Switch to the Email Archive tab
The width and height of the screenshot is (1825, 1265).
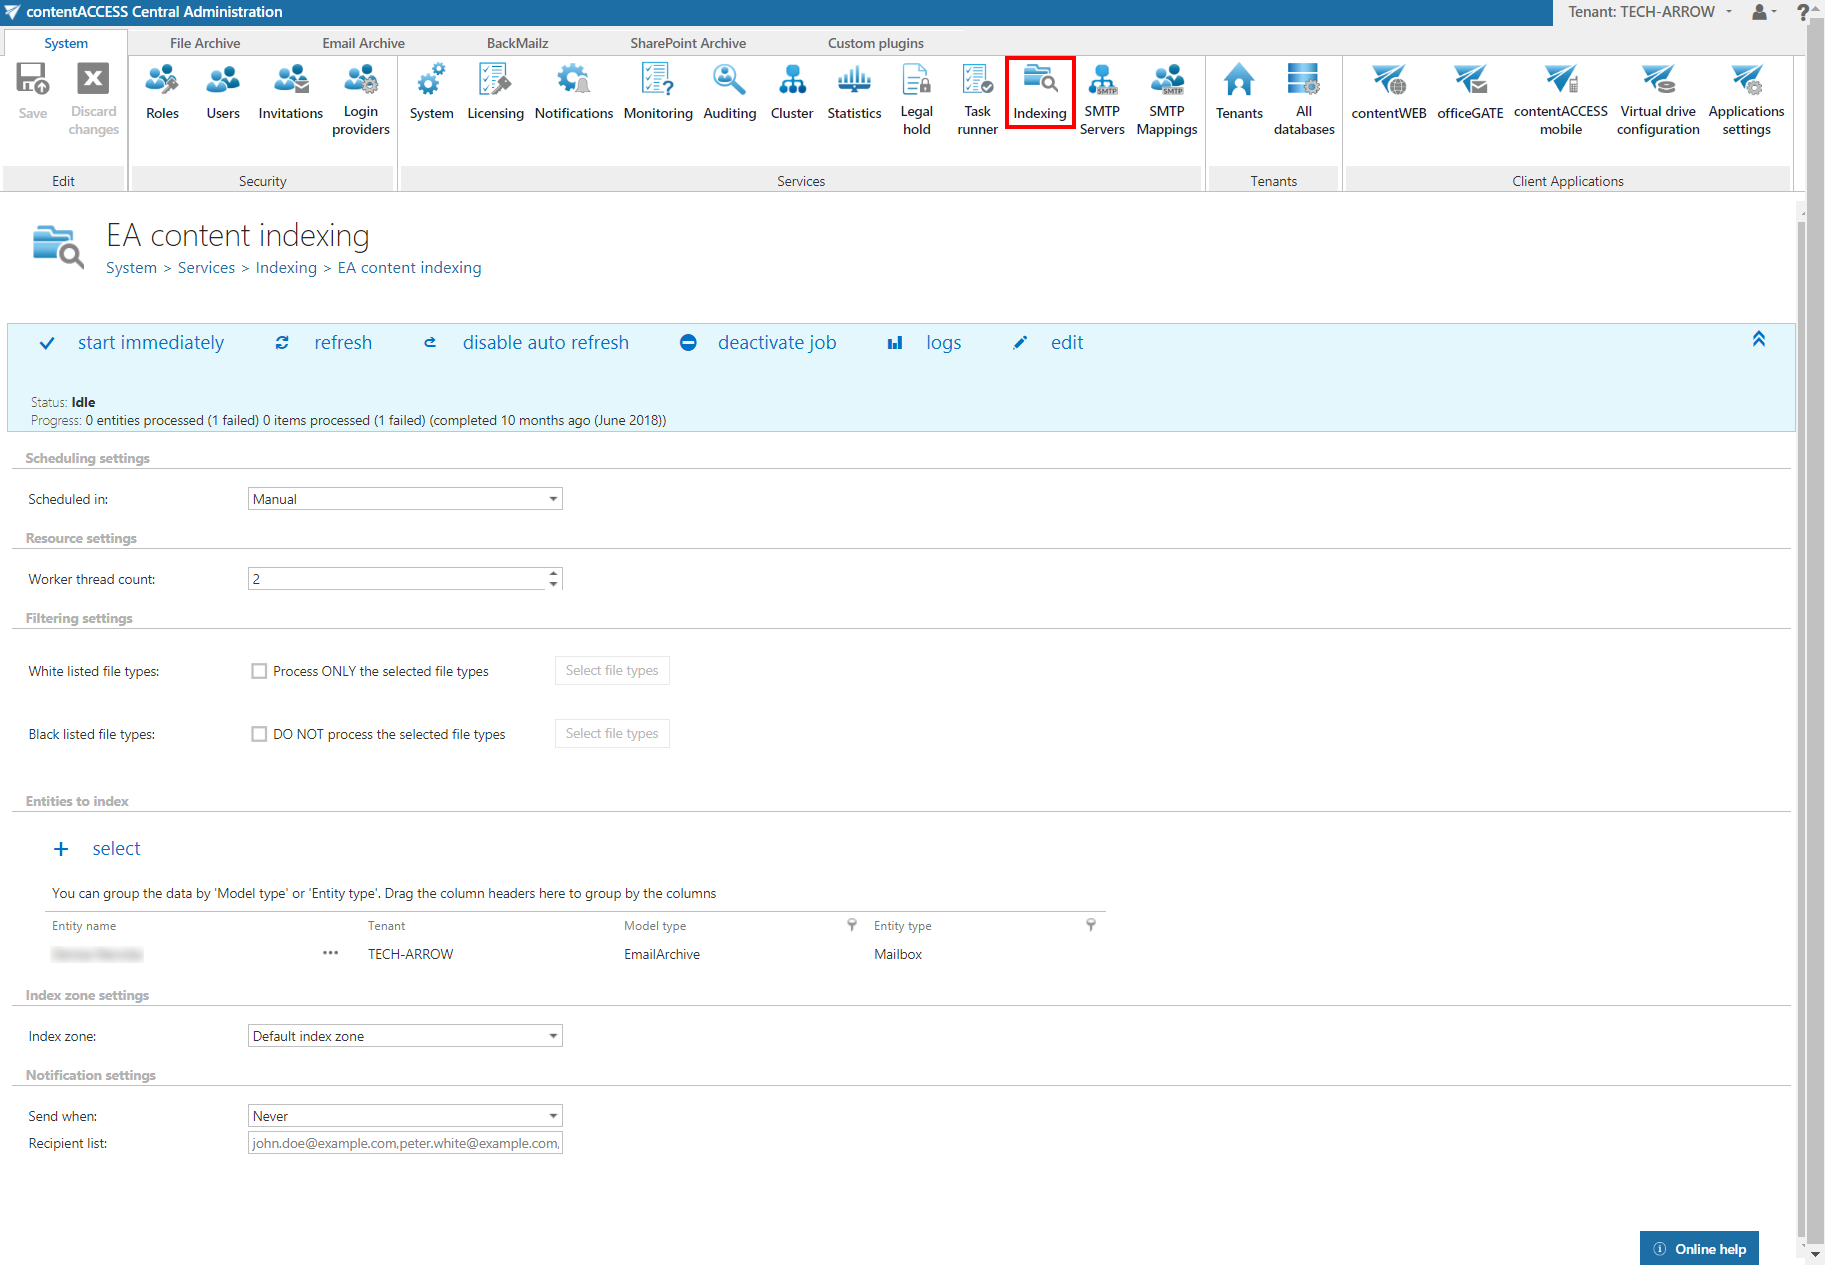[x=363, y=43]
